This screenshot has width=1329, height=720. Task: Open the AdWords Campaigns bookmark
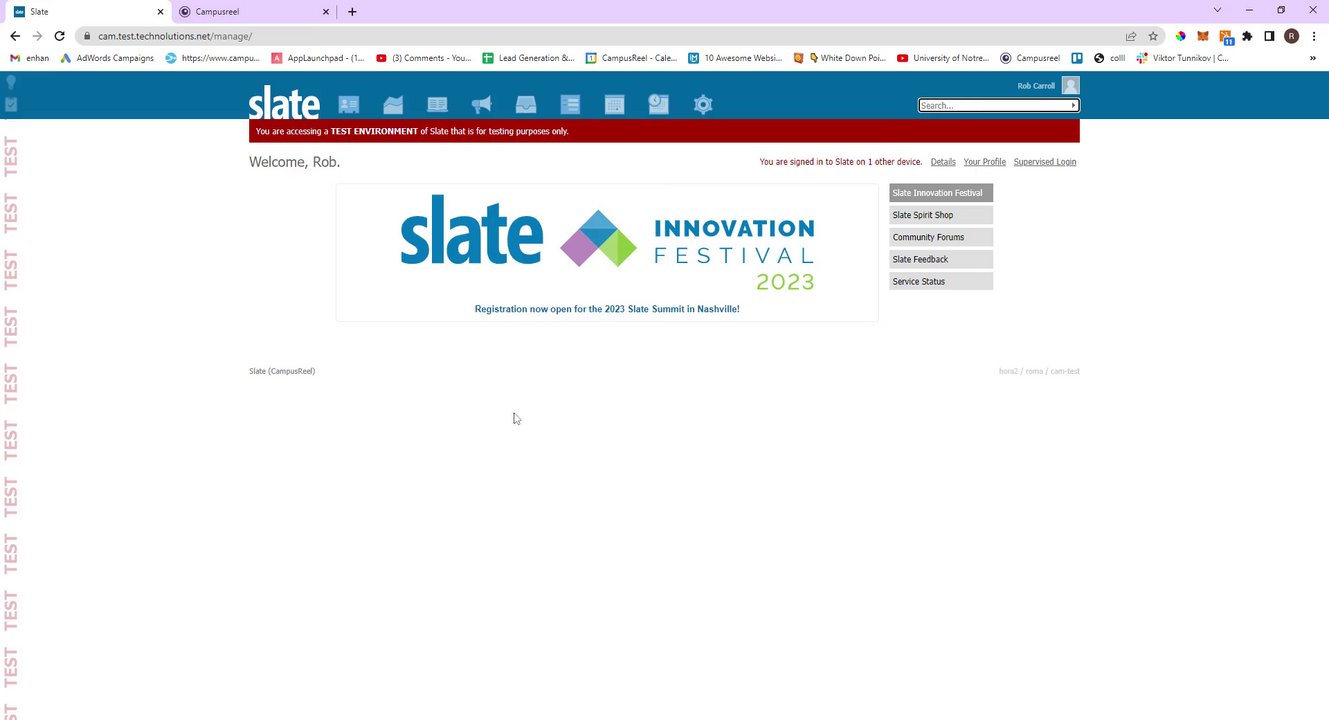(107, 58)
